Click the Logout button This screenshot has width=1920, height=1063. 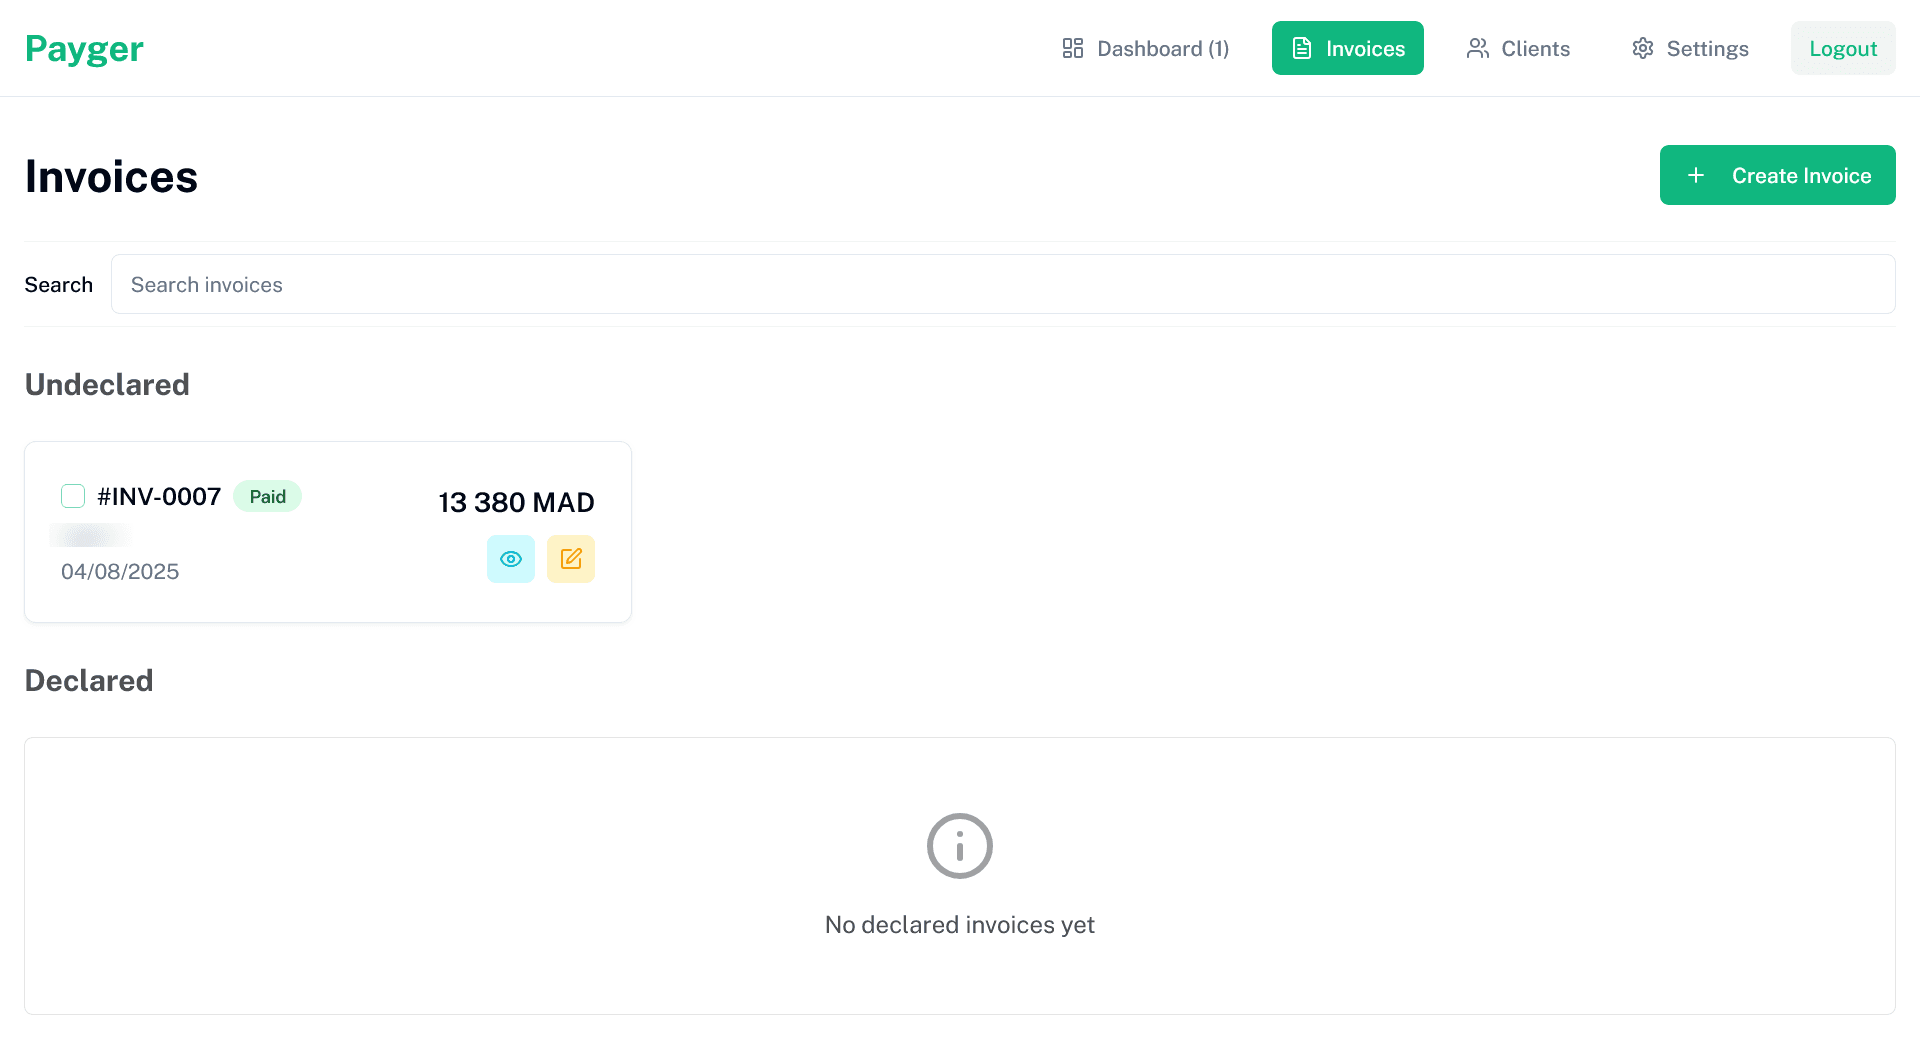click(1842, 47)
